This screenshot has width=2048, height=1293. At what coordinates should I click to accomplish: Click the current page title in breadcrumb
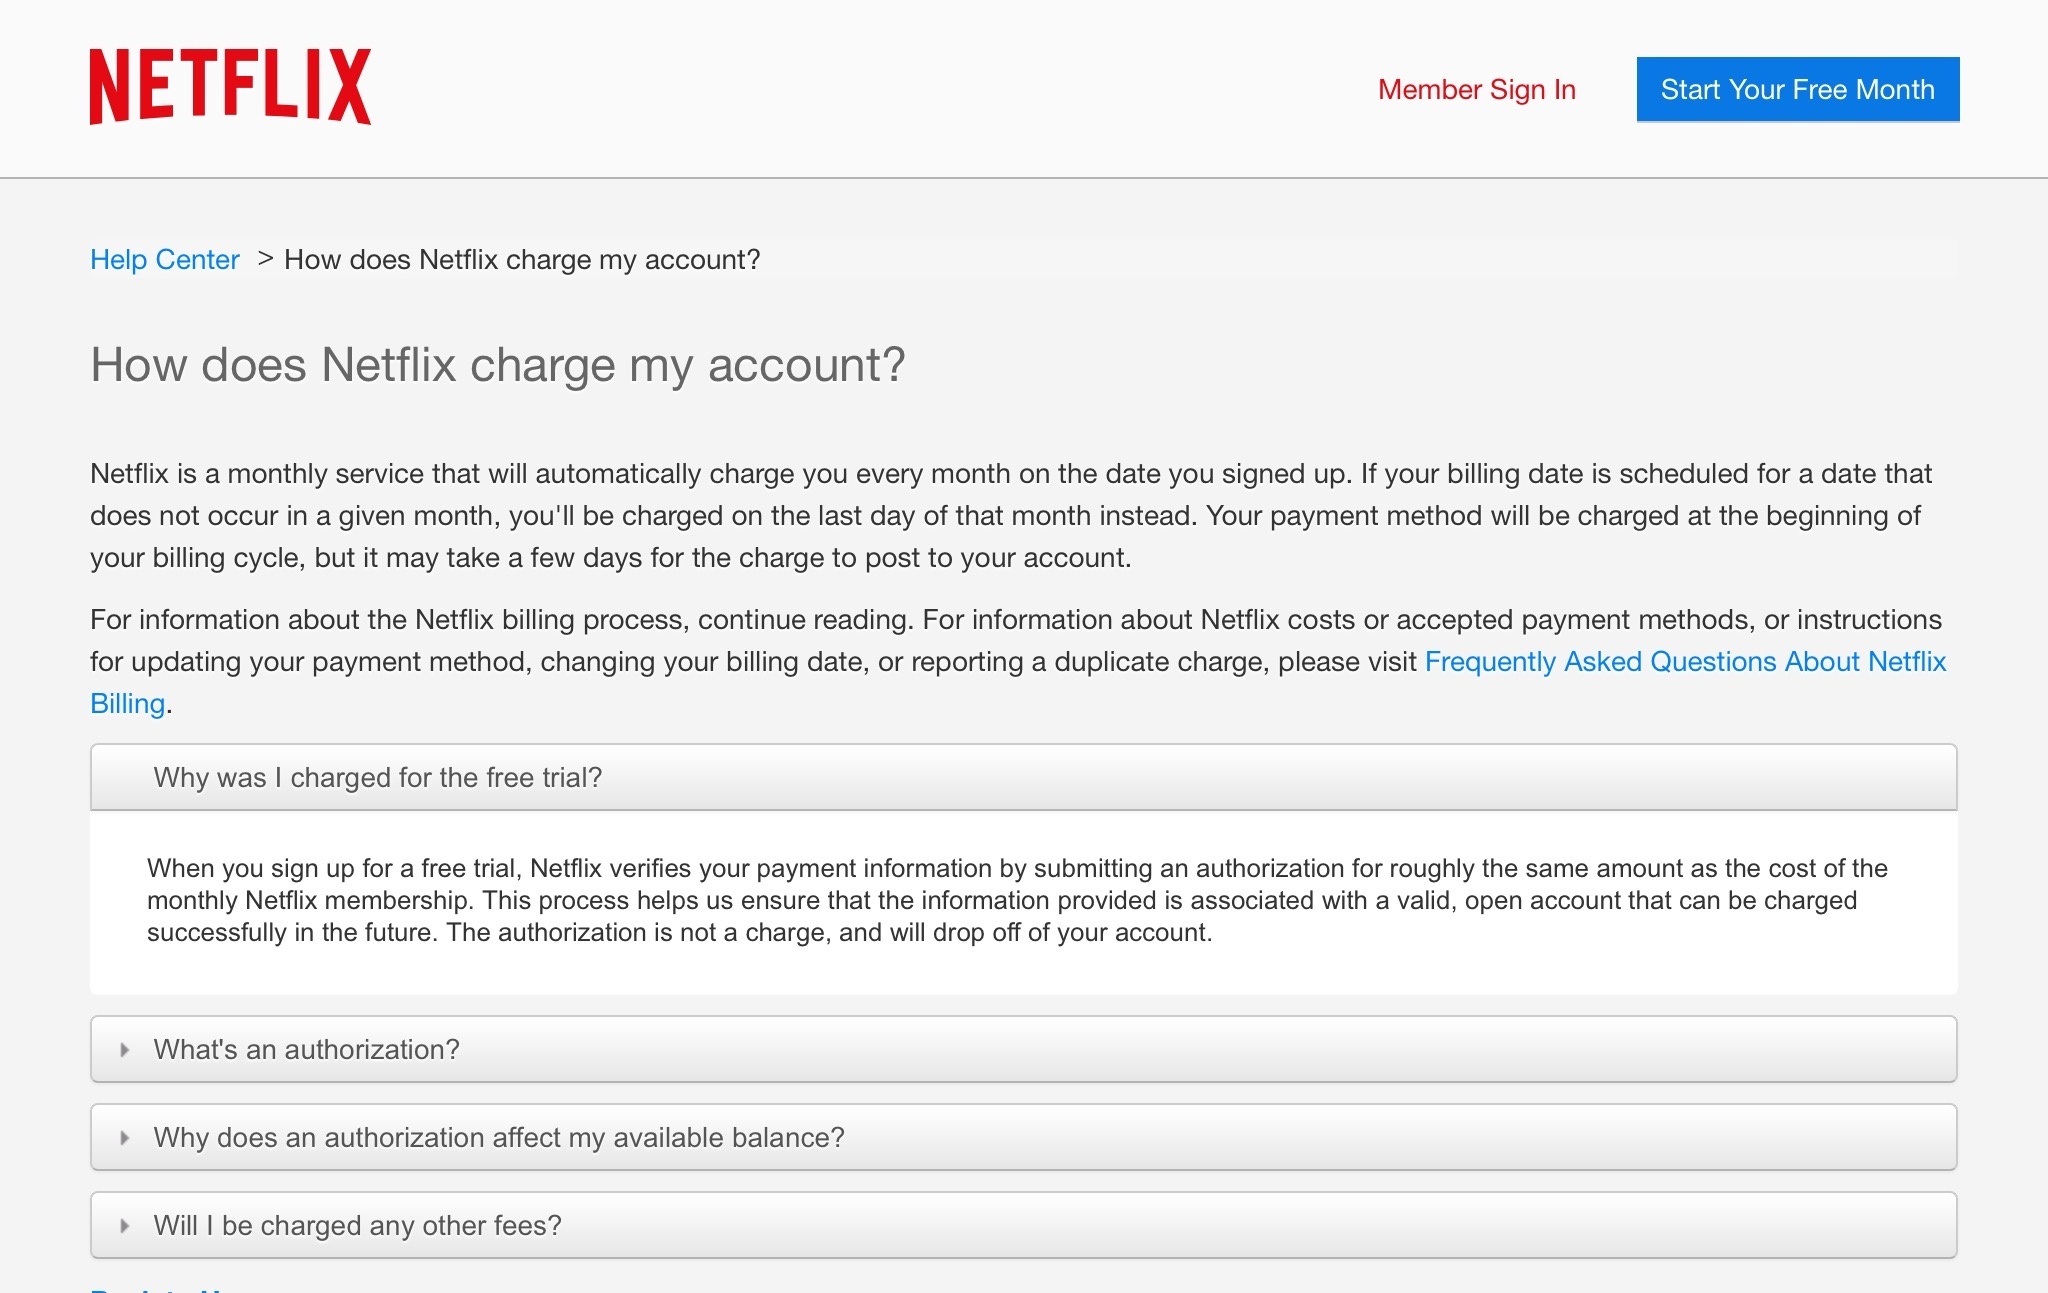point(522,260)
